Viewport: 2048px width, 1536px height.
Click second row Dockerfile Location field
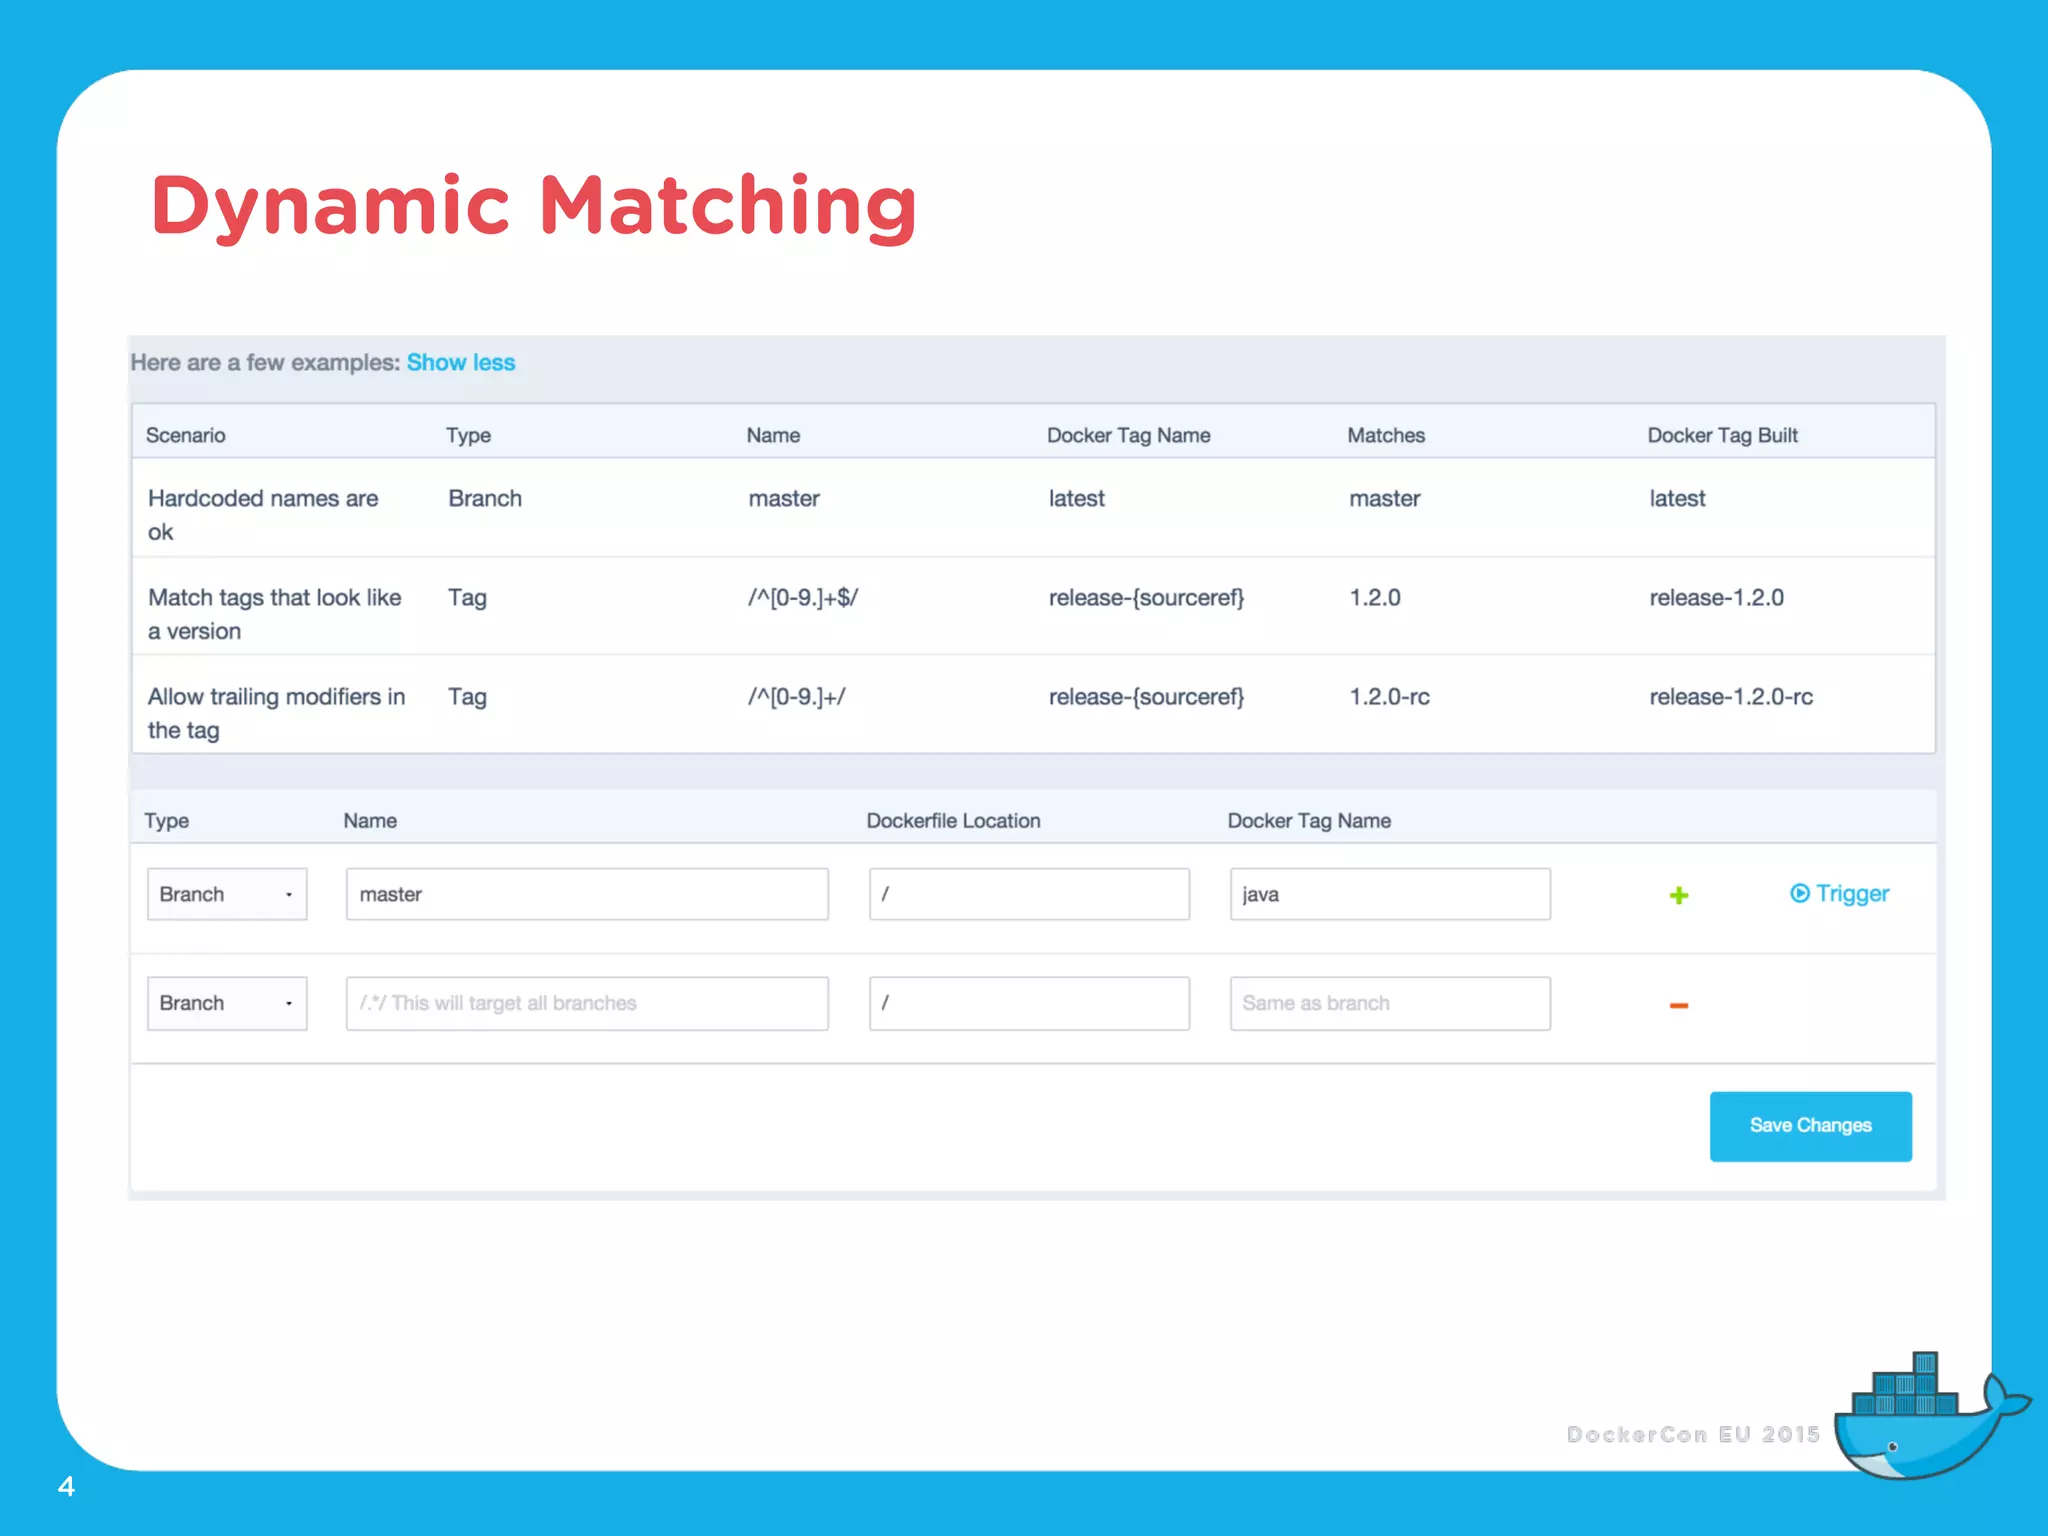pos(1028,1003)
